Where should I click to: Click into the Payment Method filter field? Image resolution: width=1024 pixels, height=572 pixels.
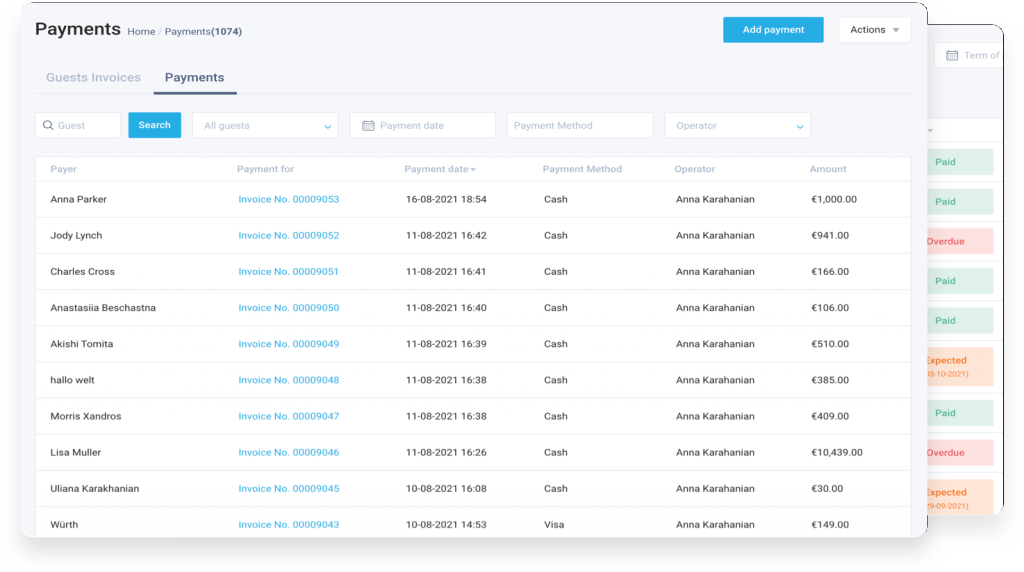579,126
